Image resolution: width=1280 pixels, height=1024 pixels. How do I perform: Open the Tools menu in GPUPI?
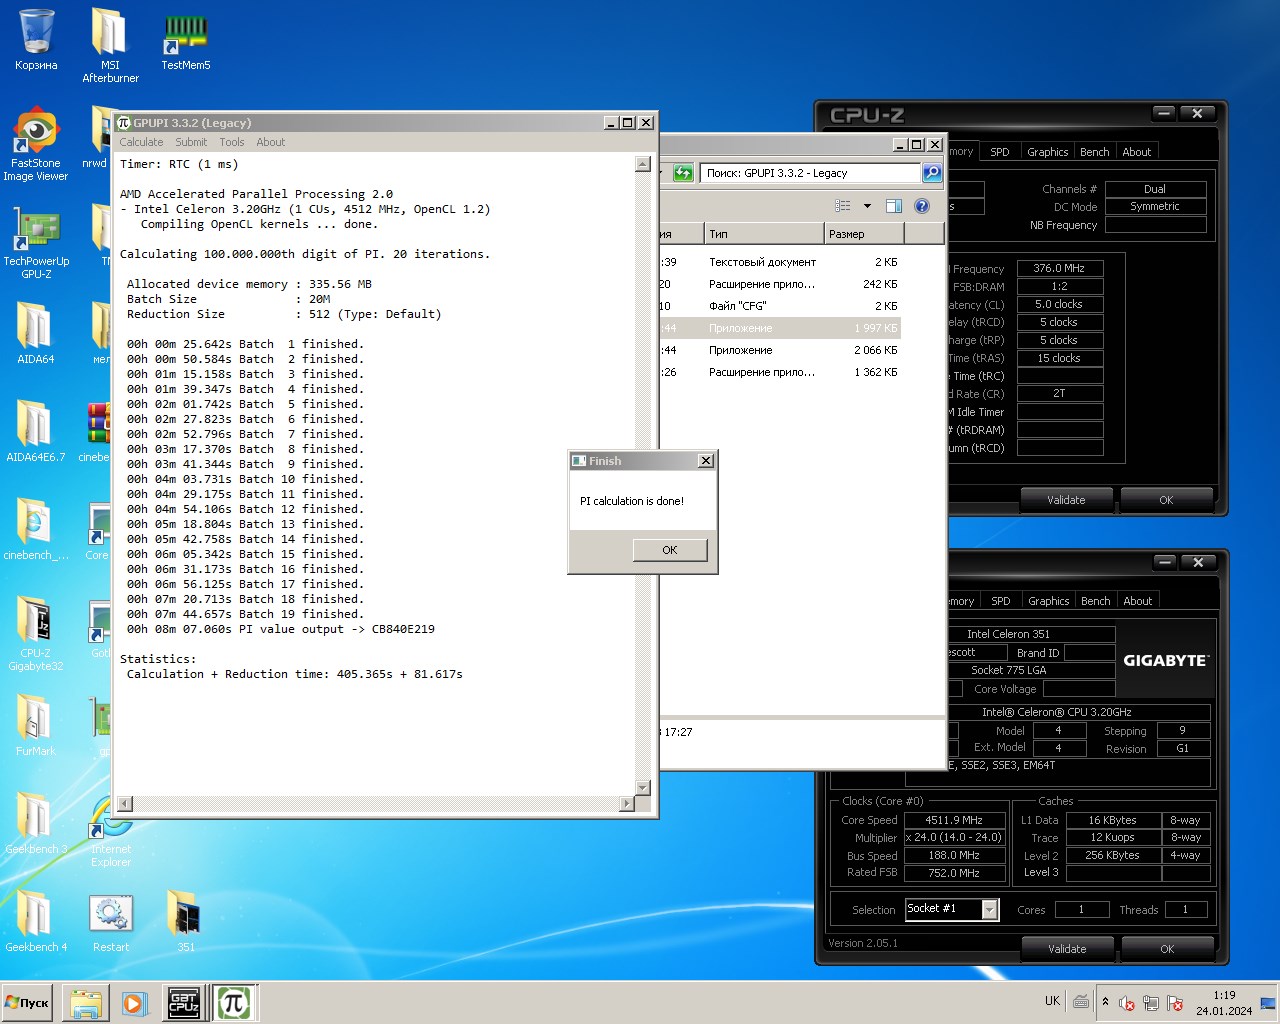pyautogui.click(x=232, y=142)
